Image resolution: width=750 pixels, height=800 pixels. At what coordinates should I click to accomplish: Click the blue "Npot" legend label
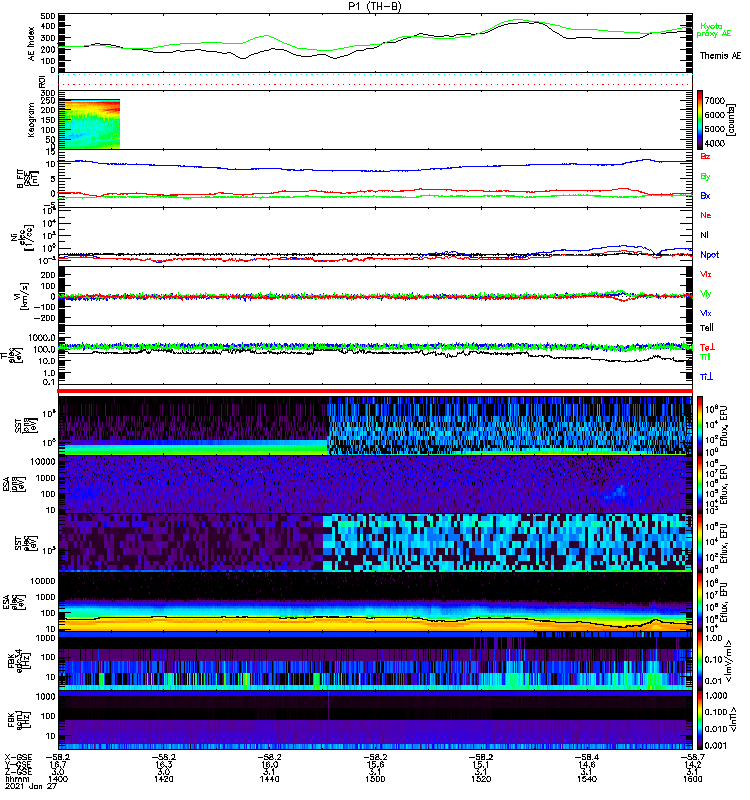pyautogui.click(x=709, y=255)
